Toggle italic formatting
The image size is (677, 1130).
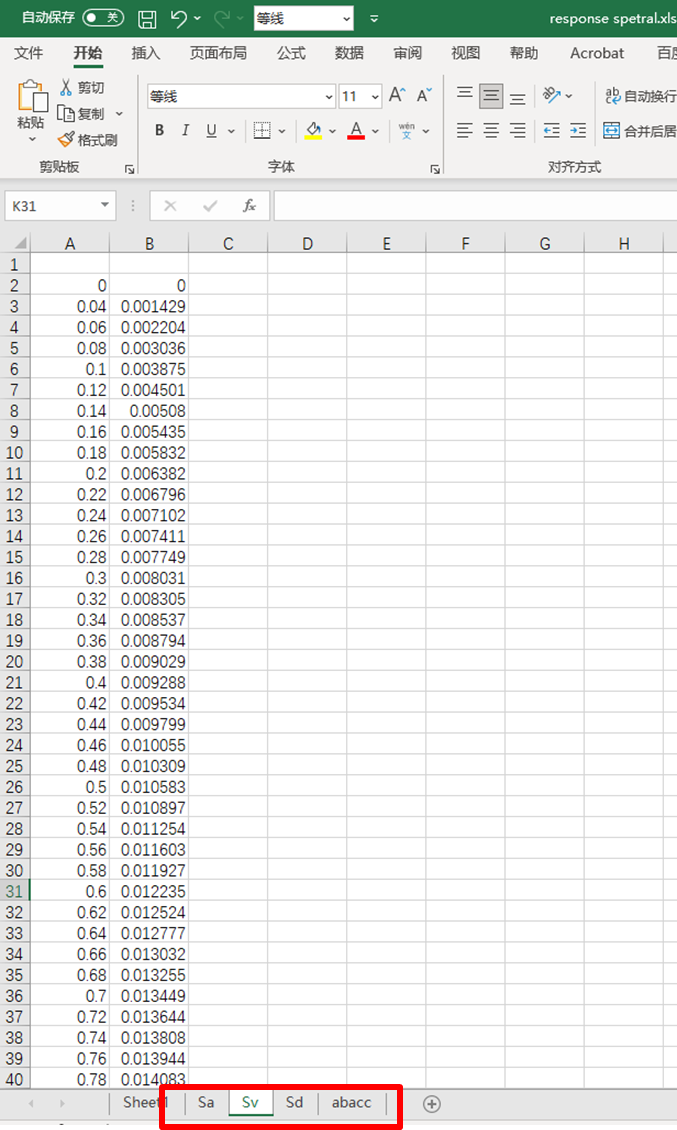185,130
